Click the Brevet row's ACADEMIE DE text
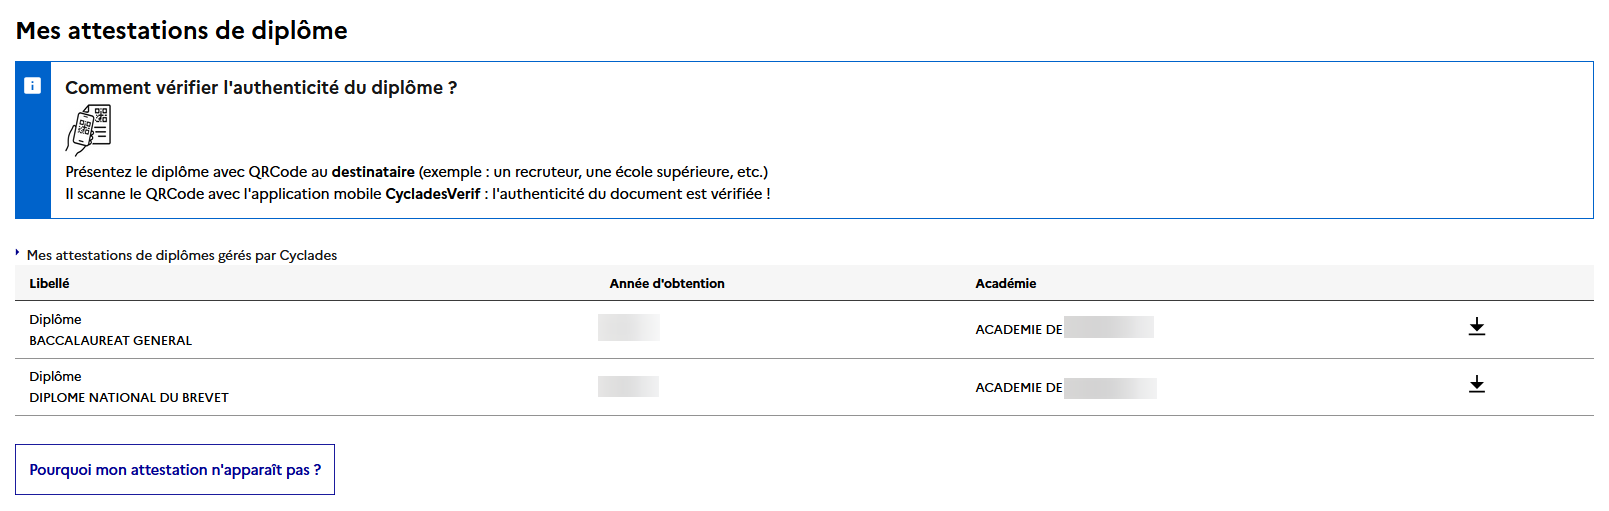 tap(1018, 388)
